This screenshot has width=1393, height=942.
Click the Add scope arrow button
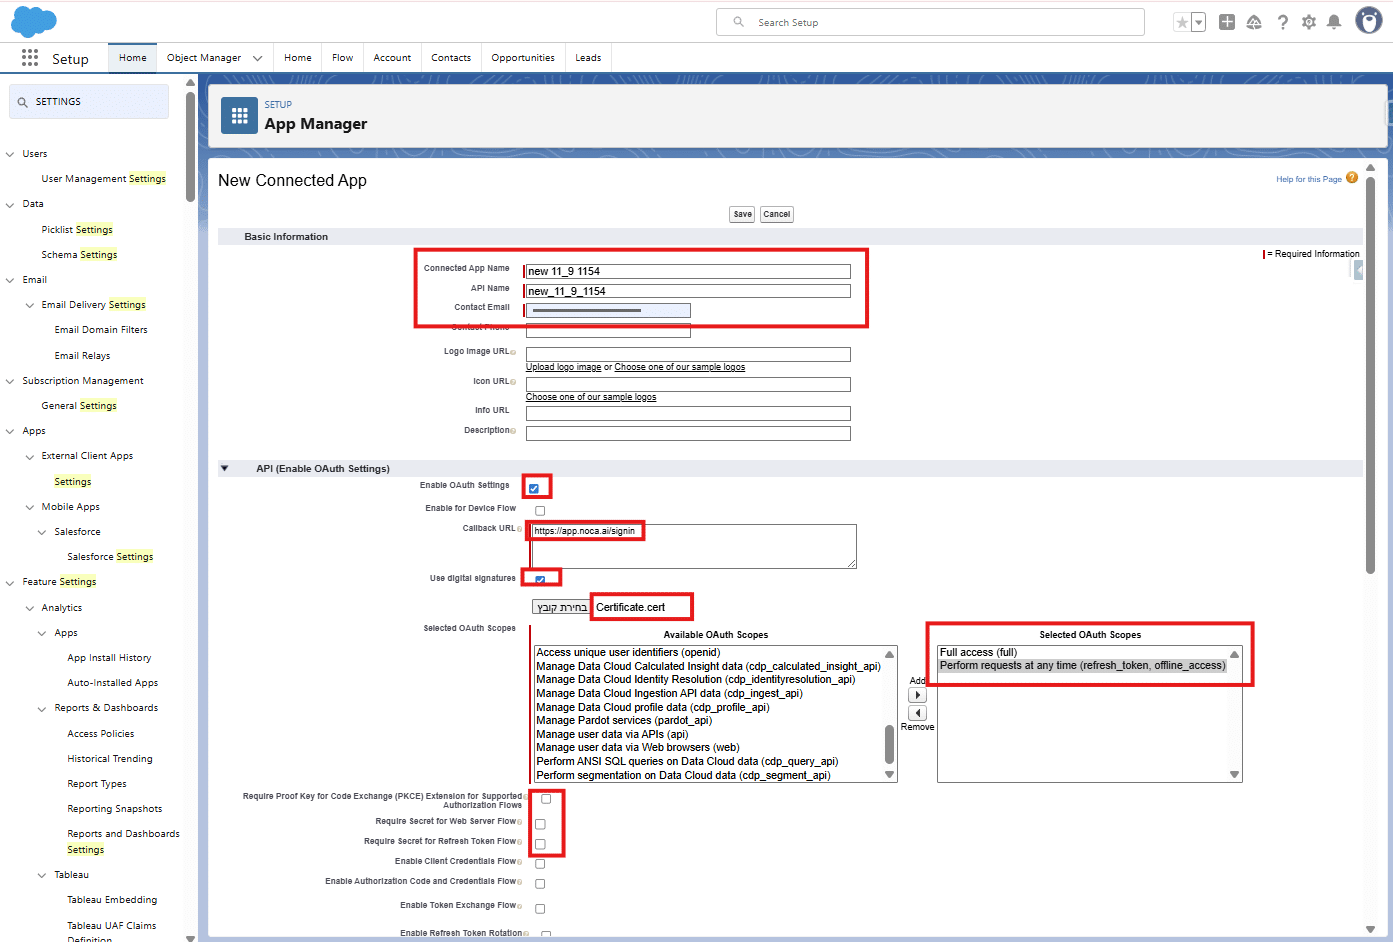tap(917, 695)
